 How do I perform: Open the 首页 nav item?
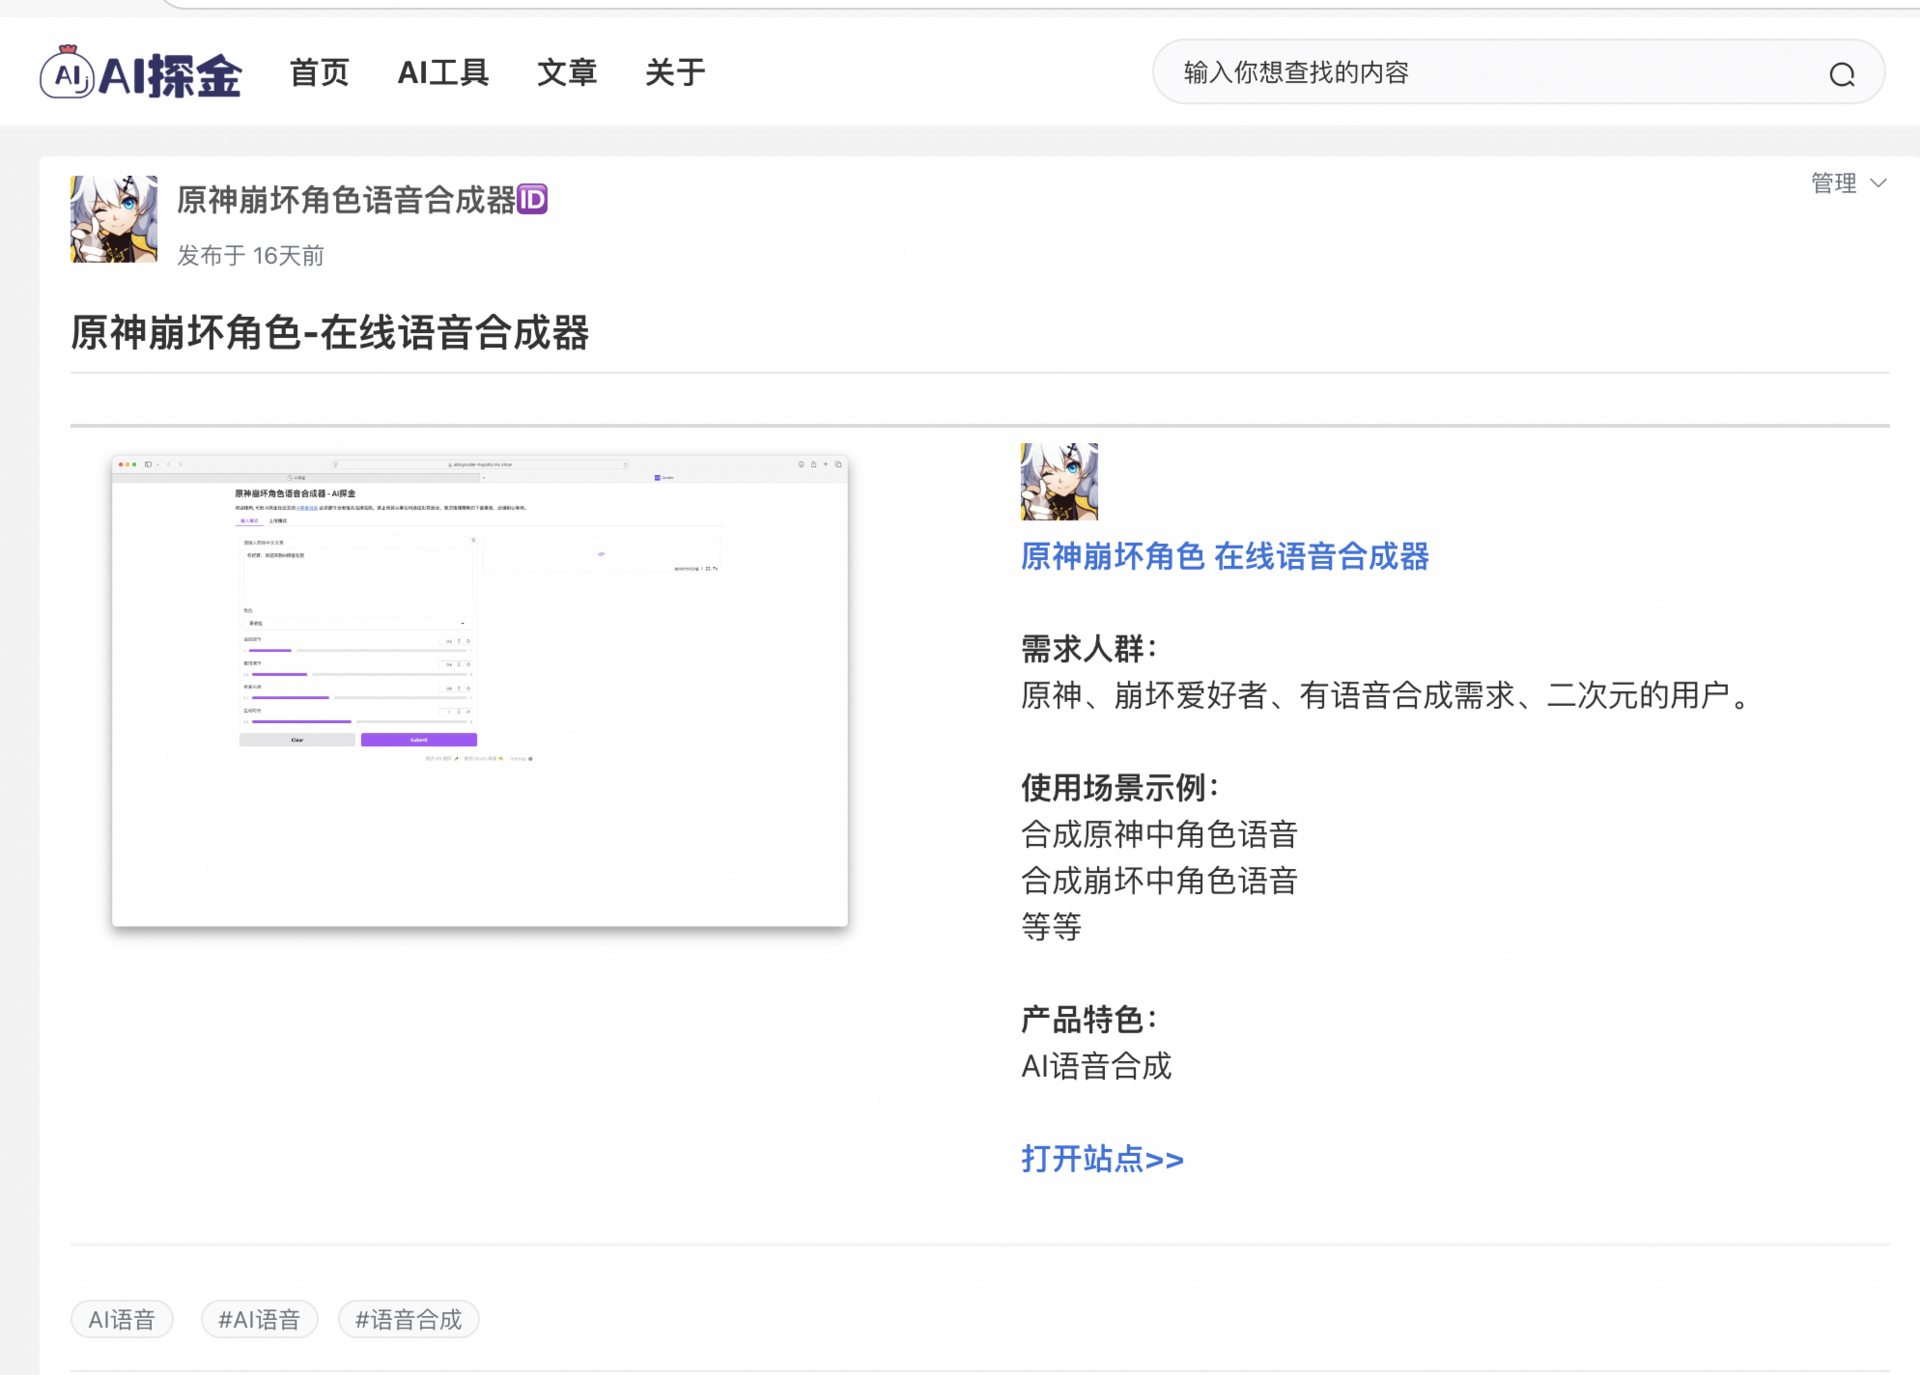tap(319, 72)
